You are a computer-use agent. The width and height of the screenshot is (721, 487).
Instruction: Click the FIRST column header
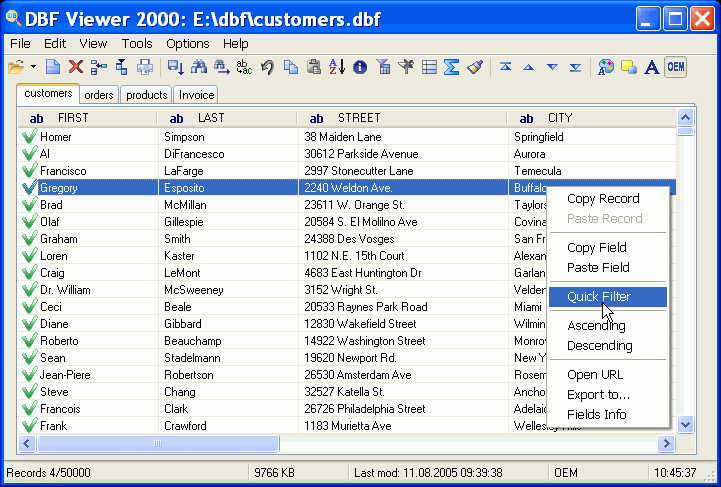click(88, 118)
